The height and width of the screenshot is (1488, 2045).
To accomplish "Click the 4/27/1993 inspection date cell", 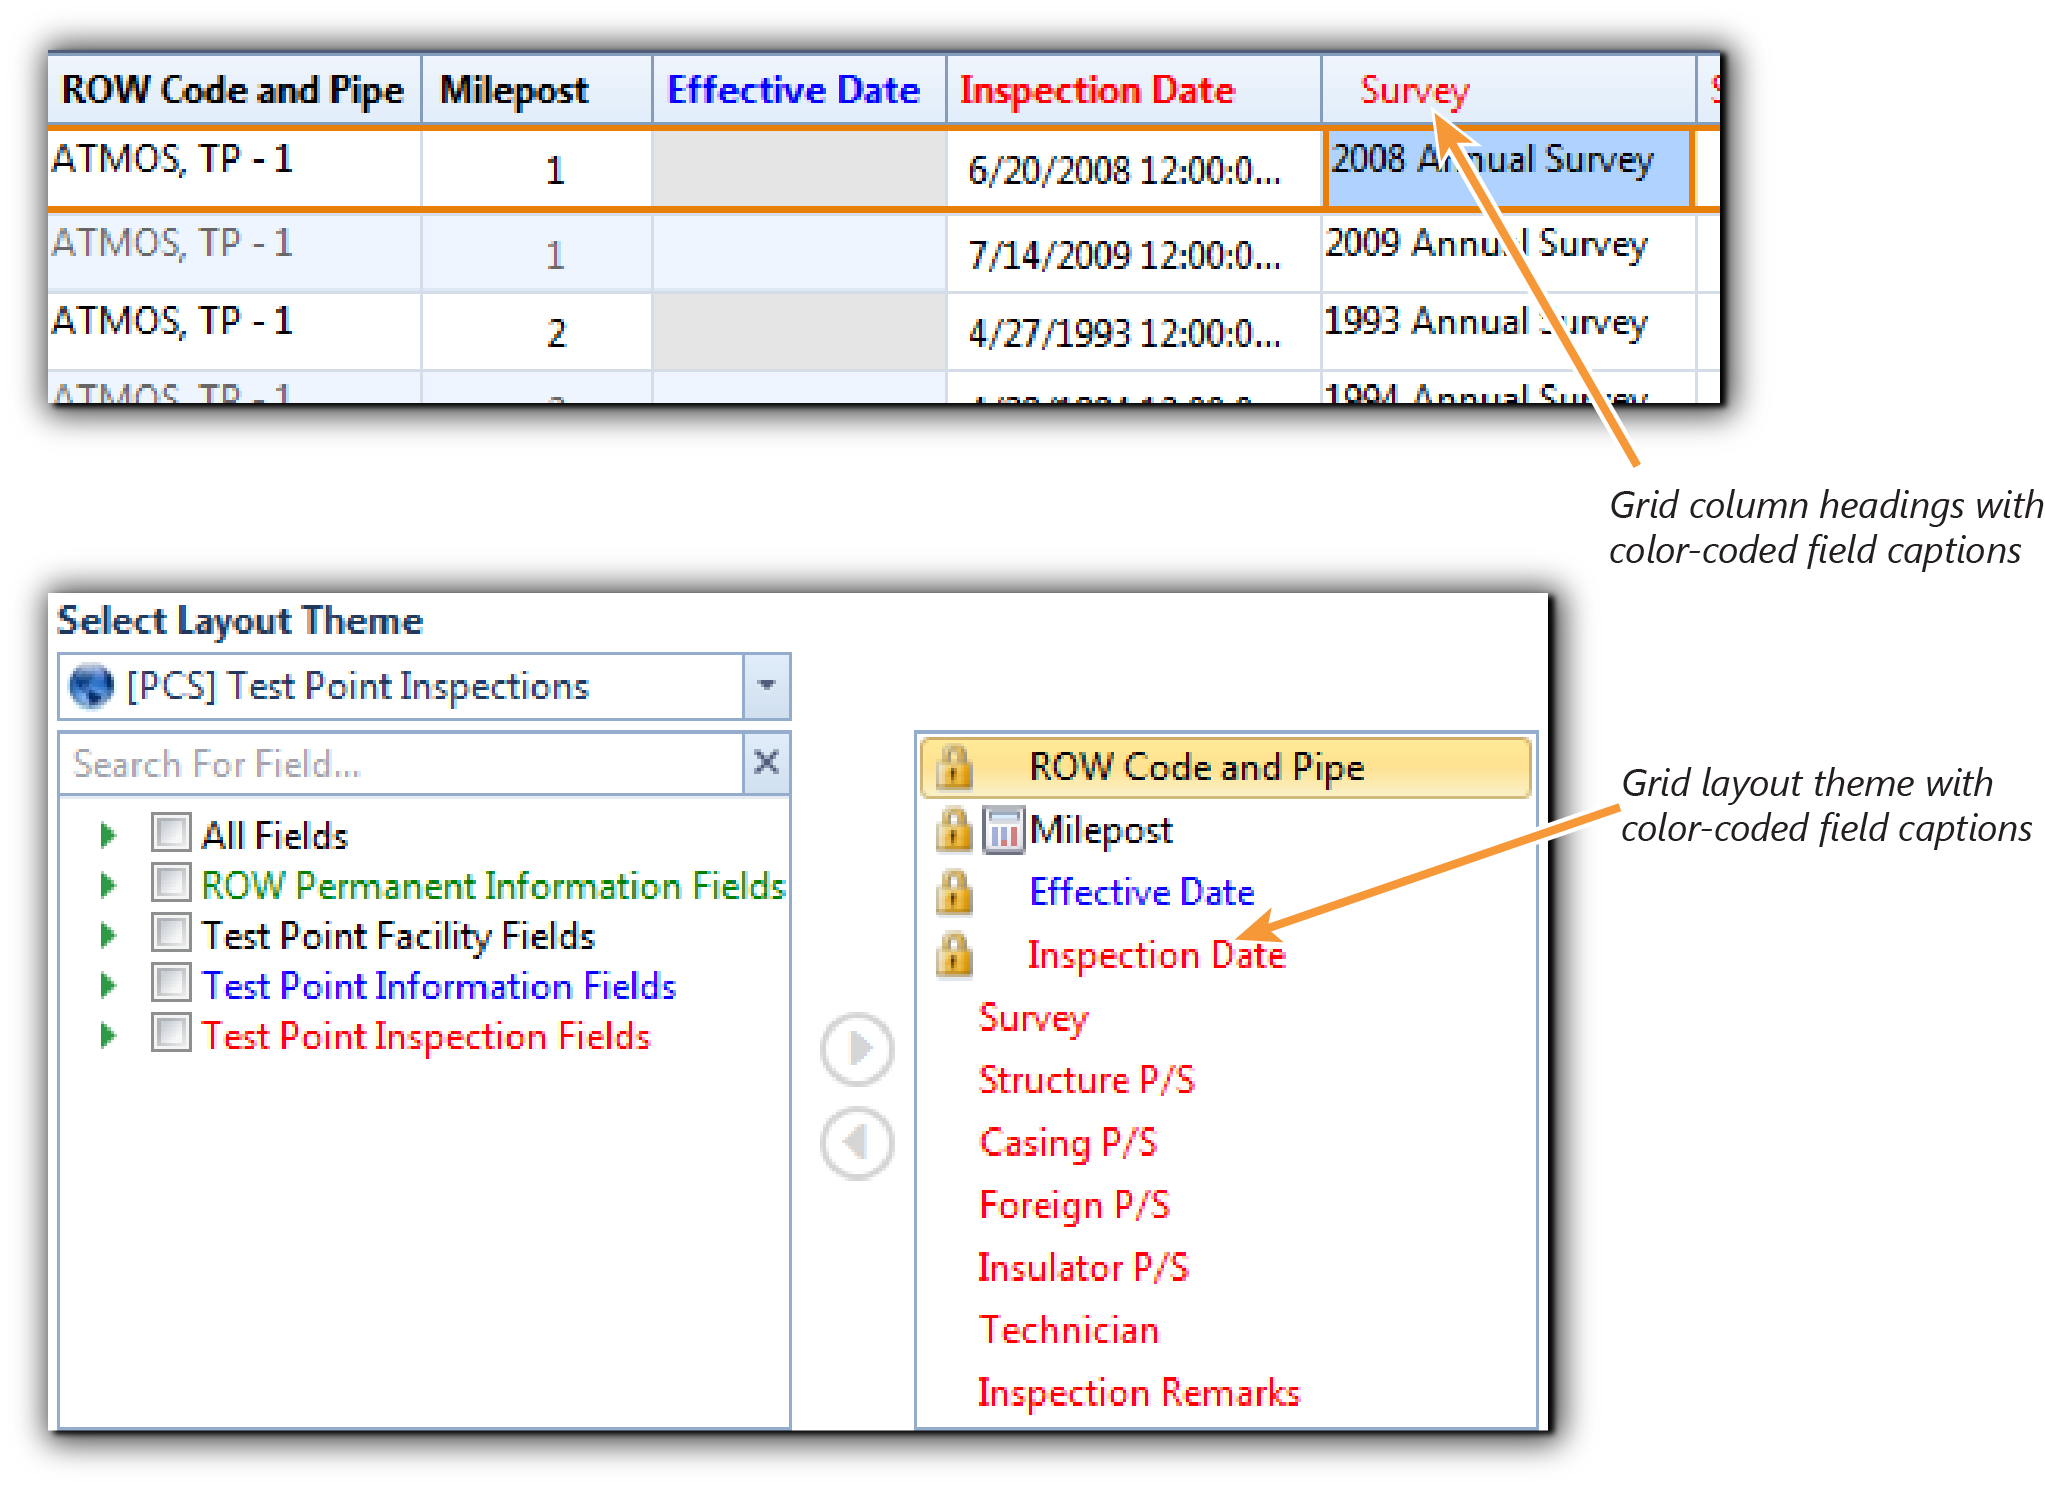I will (1134, 332).
